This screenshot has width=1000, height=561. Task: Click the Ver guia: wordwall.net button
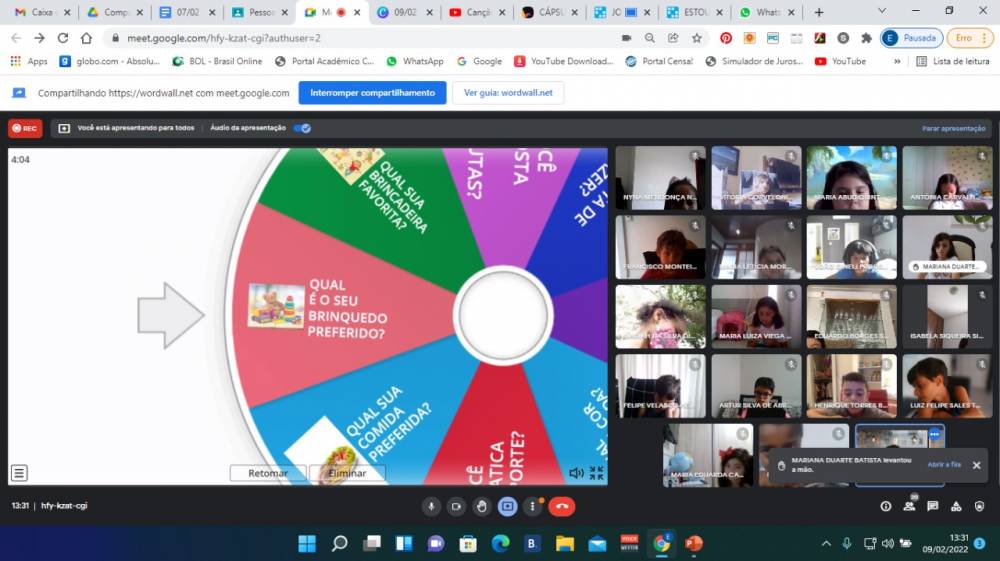pyautogui.click(x=508, y=93)
